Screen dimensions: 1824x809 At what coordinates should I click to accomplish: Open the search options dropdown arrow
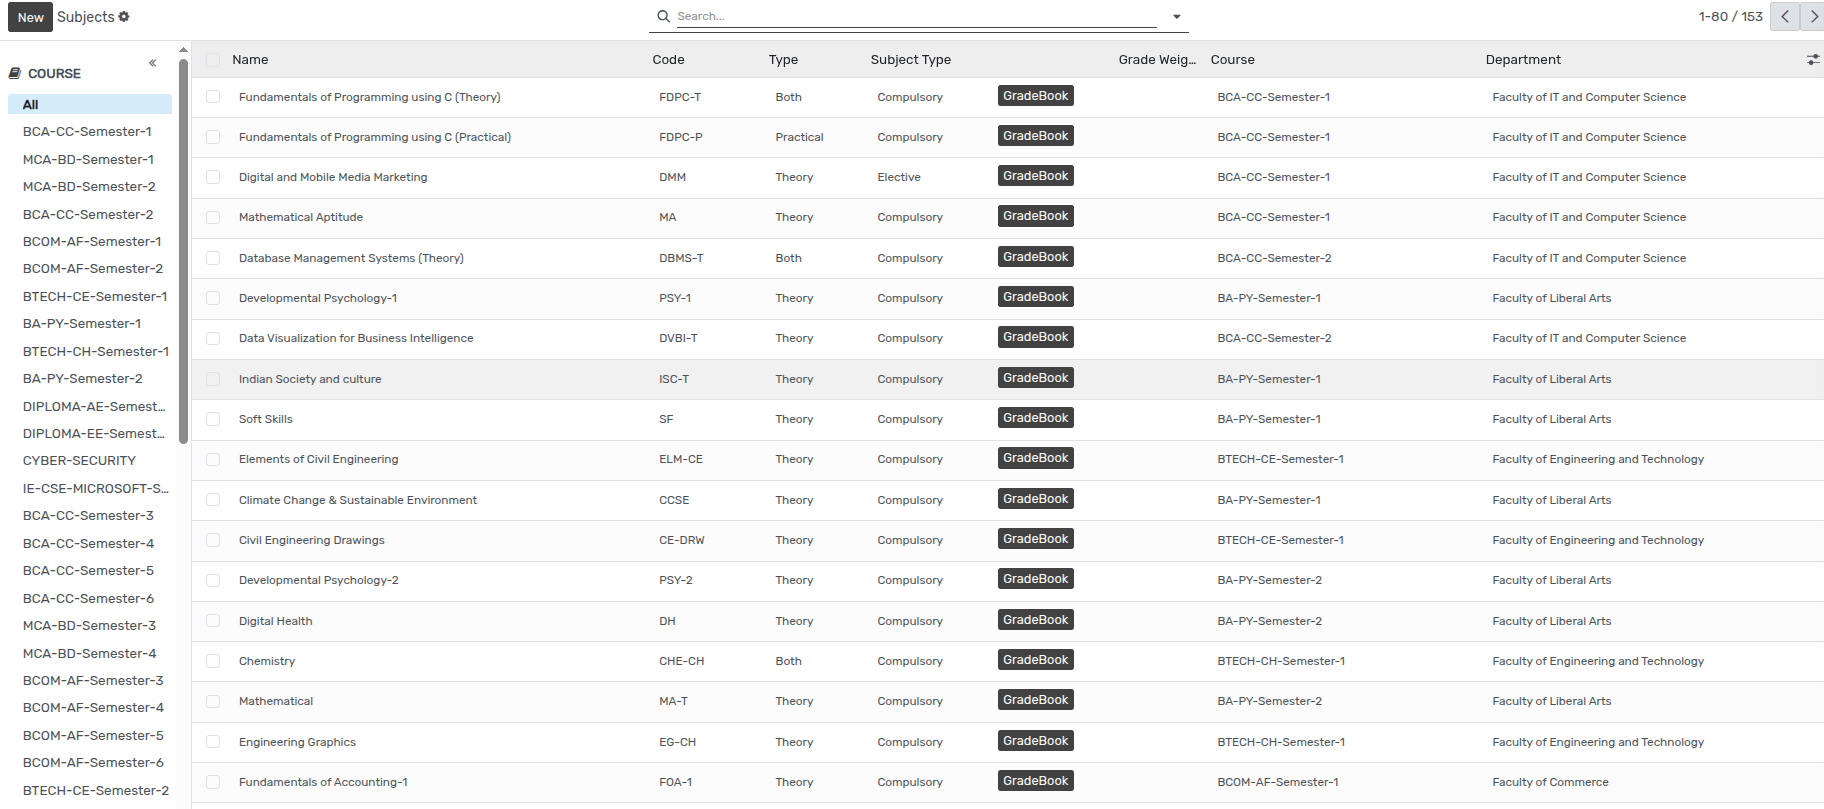click(1176, 17)
